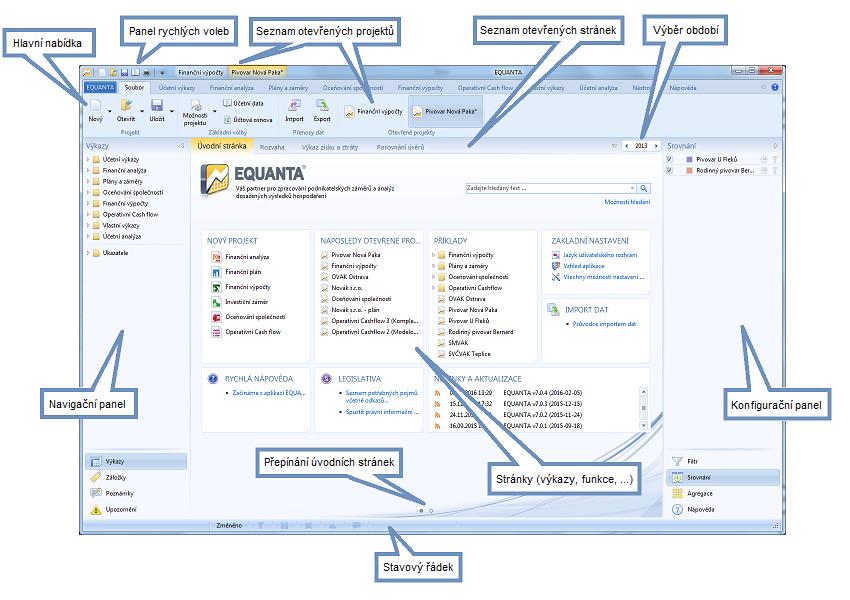
Task: Open the EQUANTA main menu button
Action: point(100,87)
